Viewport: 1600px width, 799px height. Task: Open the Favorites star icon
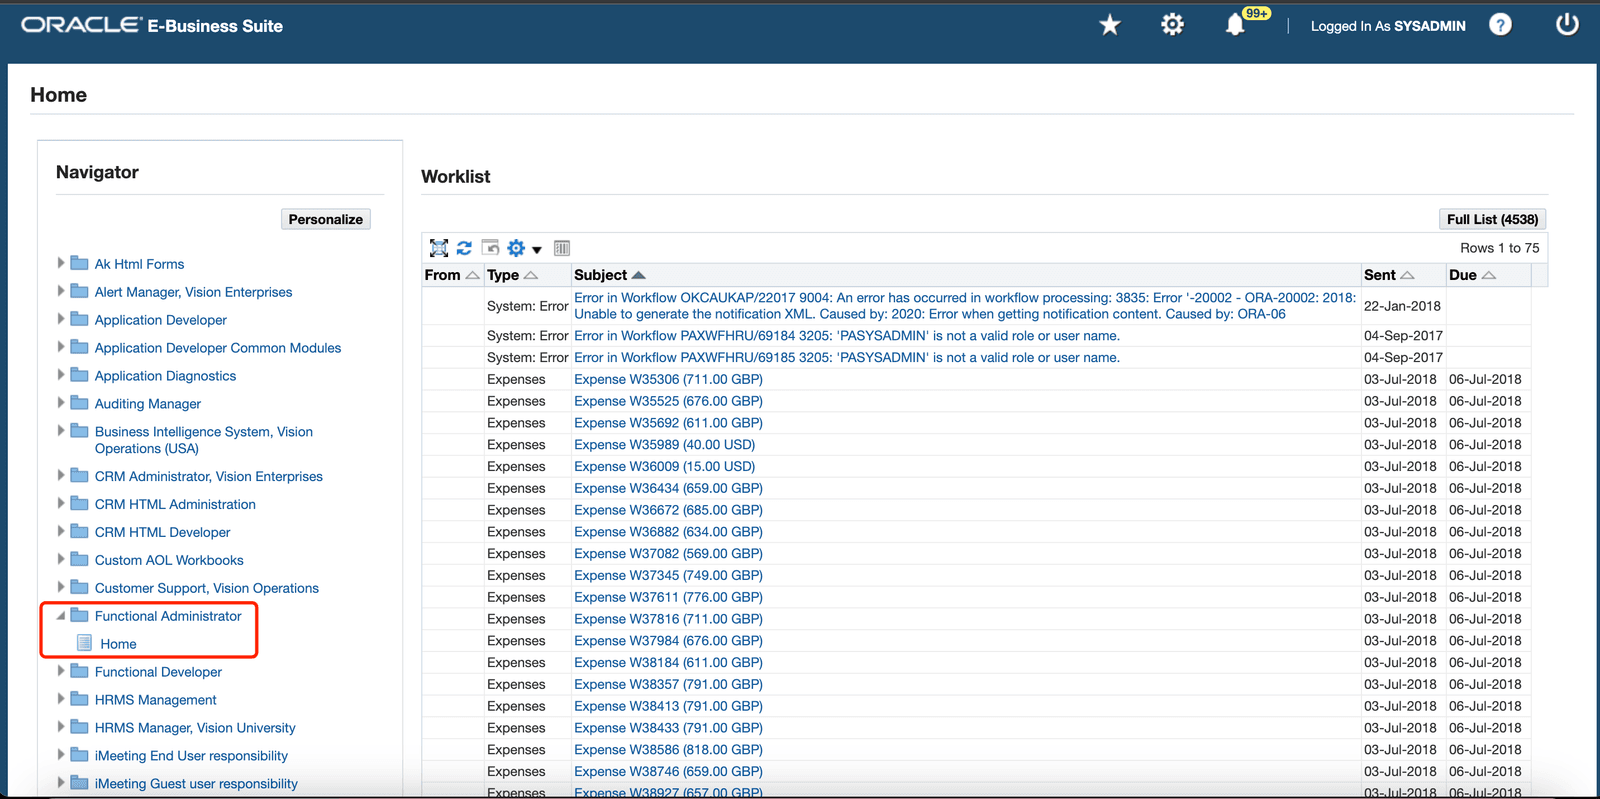click(1110, 25)
